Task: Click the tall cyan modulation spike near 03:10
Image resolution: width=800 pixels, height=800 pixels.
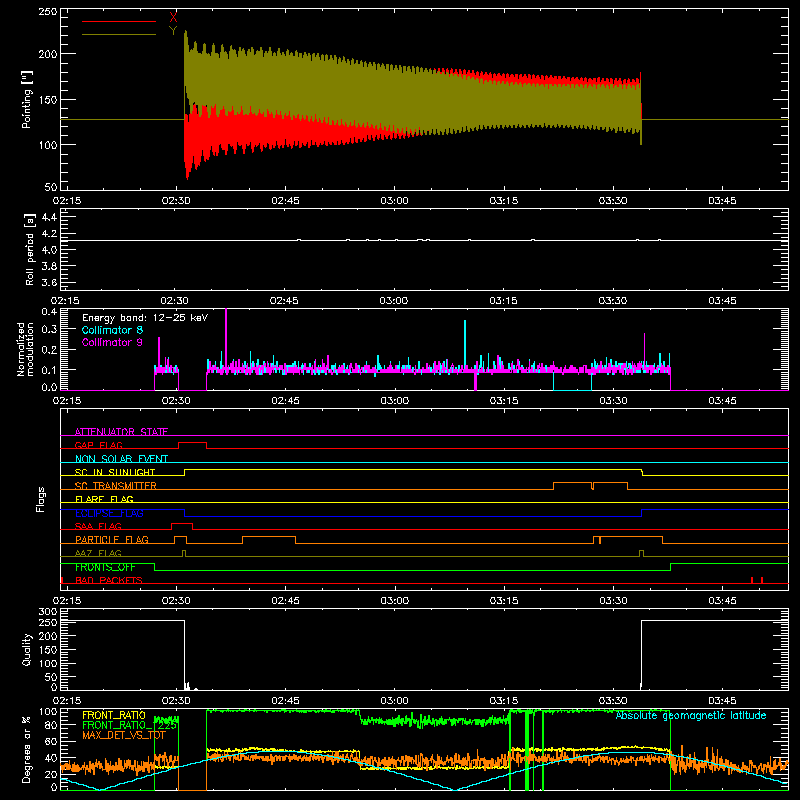Action: pyautogui.click(x=465, y=343)
